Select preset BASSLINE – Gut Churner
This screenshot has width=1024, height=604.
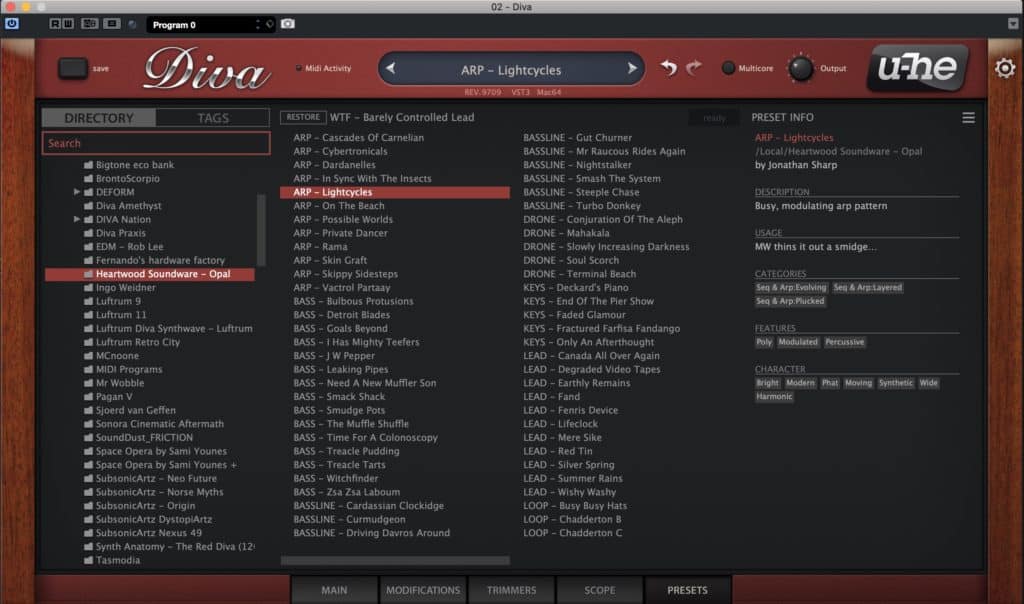(x=577, y=138)
